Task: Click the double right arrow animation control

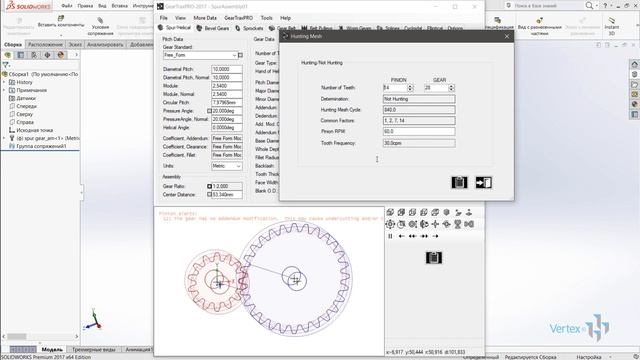Action: point(424,236)
